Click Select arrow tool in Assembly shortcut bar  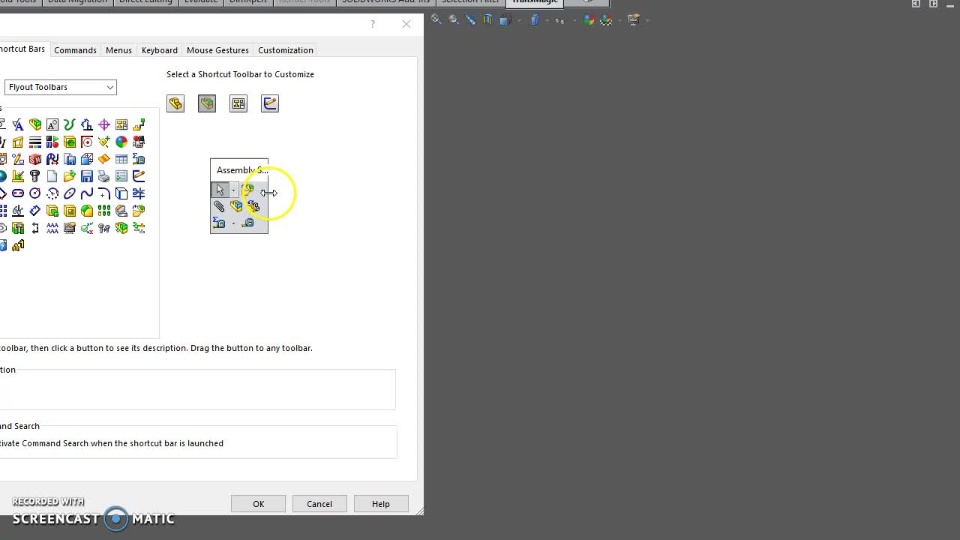220,190
